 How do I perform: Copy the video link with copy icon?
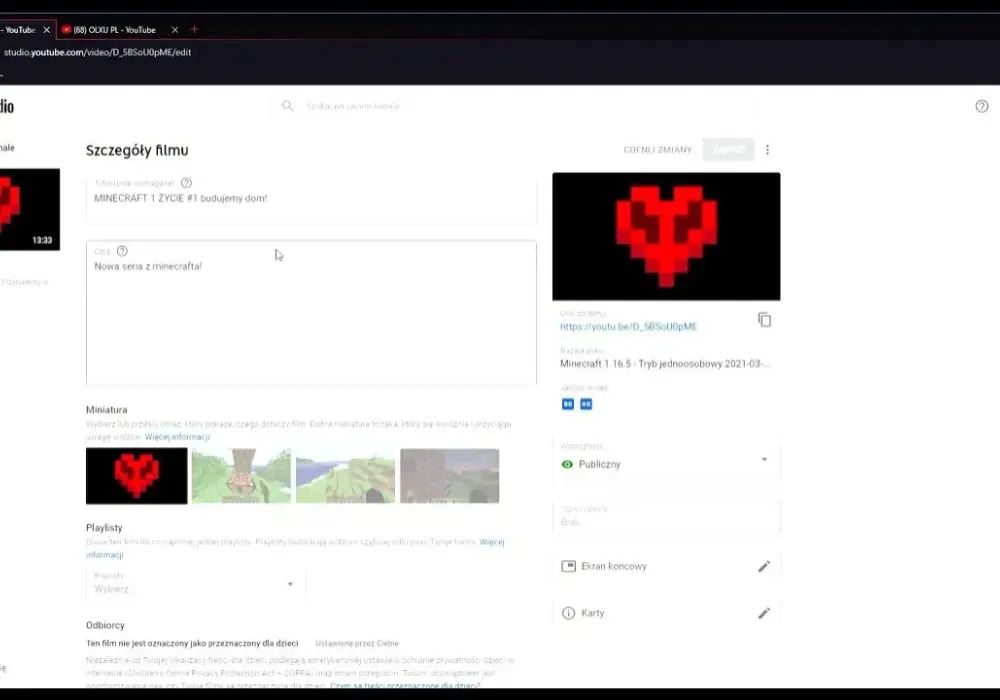pos(764,319)
